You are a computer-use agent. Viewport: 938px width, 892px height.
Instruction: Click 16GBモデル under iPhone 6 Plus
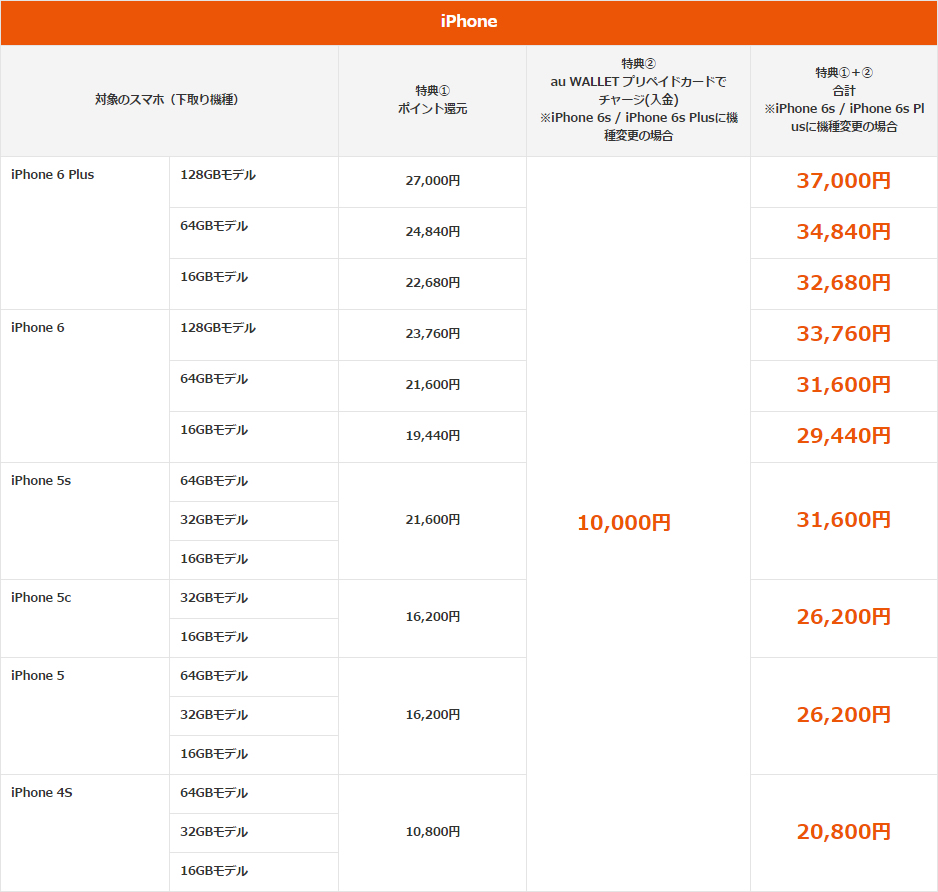click(x=214, y=277)
